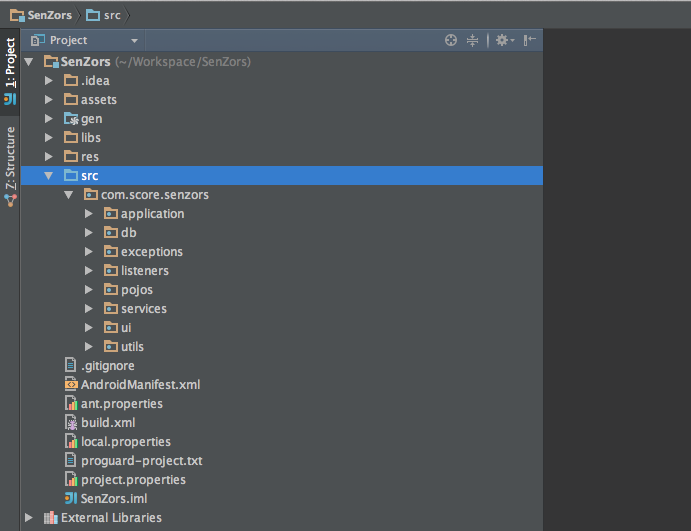Click the SenZors.iml file icon
The height and width of the screenshot is (531, 691).
pos(71,498)
